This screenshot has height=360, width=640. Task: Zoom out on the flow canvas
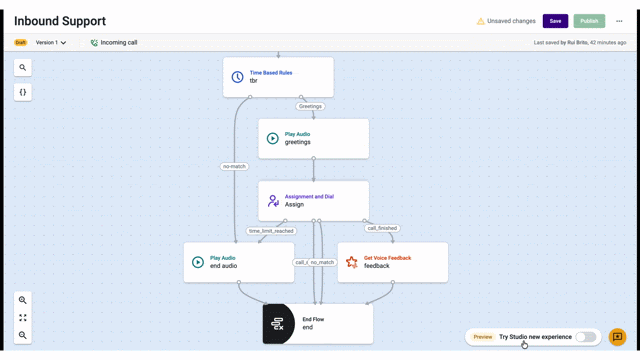pyautogui.click(x=22, y=335)
